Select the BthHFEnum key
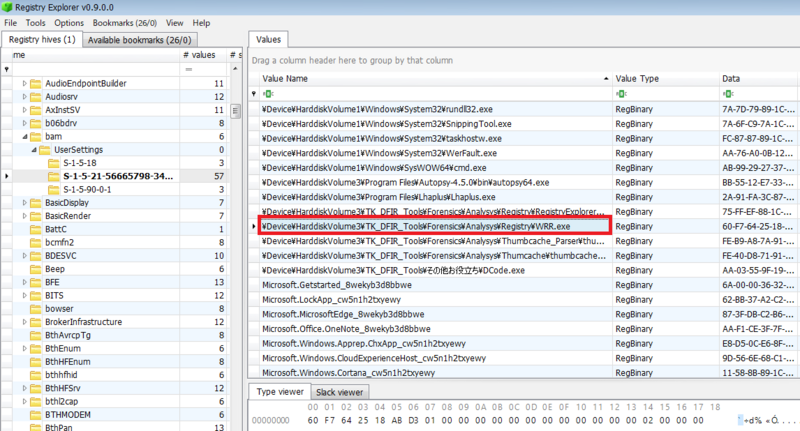The image size is (800, 431). point(68,362)
